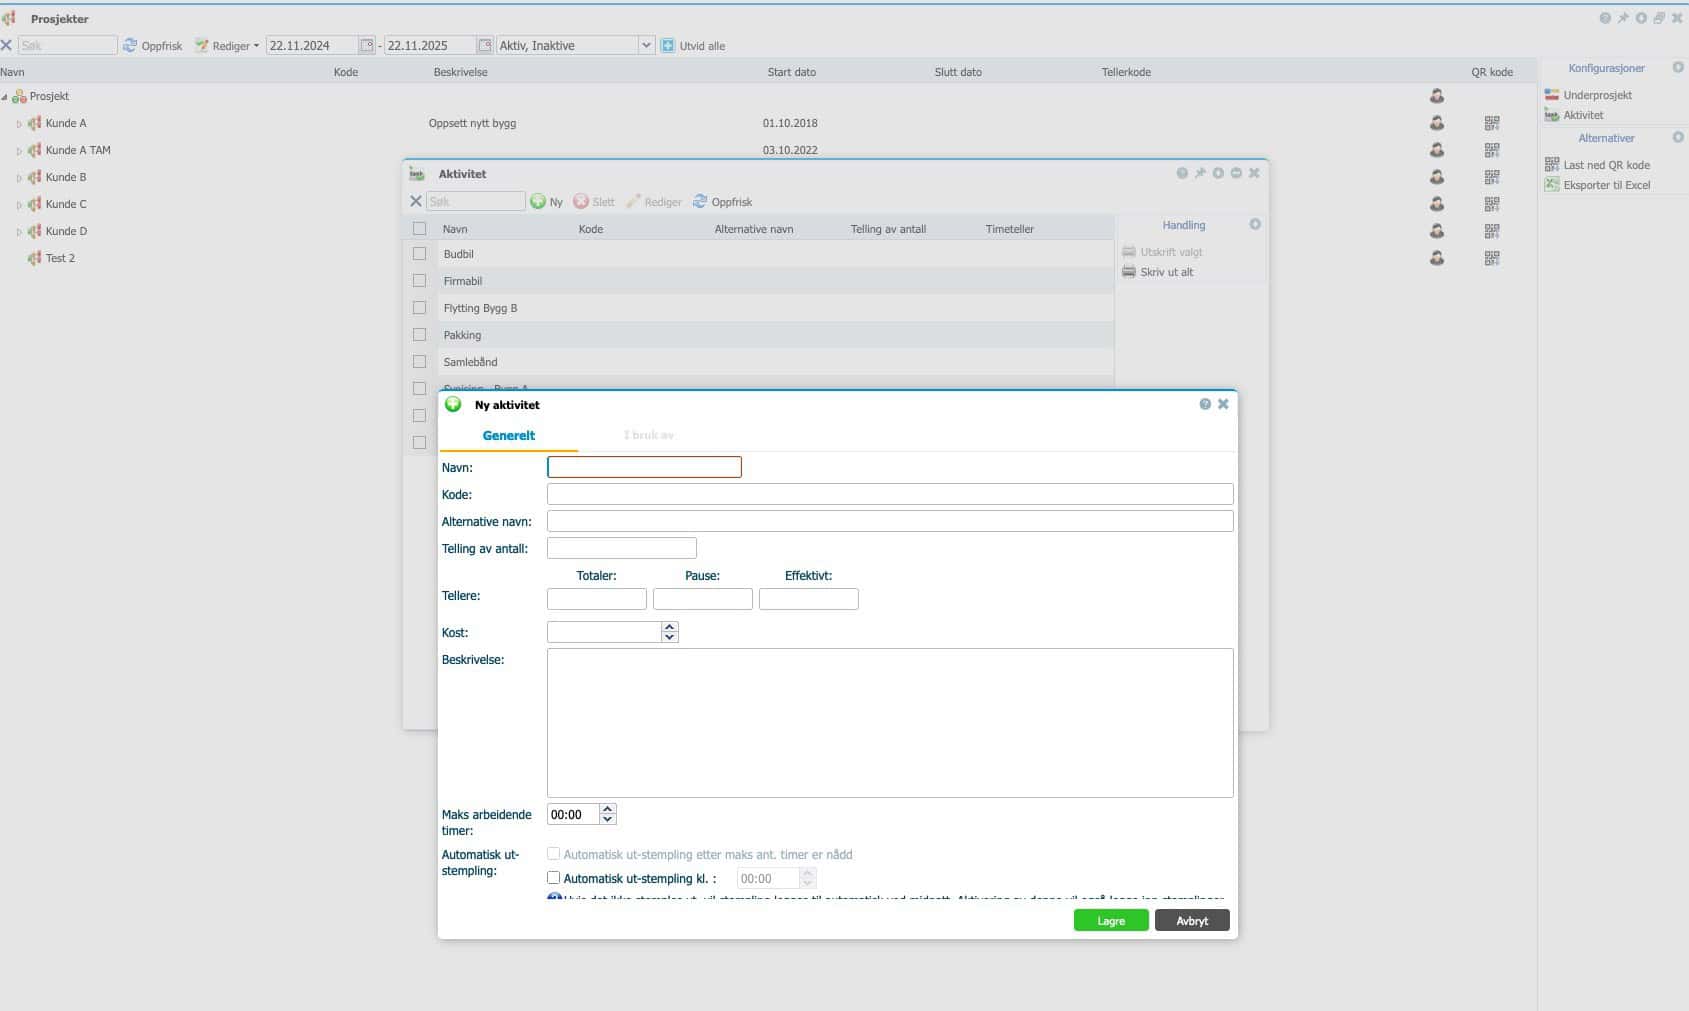Expand the Kunde A tree node
Image resolution: width=1689 pixels, height=1011 pixels.
tap(19, 124)
